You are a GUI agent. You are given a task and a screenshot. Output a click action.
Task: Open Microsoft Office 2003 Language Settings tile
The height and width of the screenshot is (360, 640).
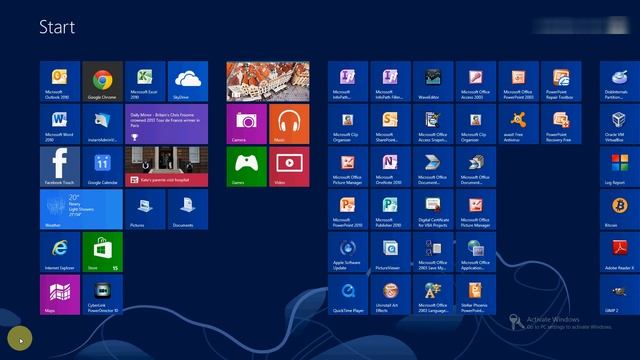coord(433,295)
